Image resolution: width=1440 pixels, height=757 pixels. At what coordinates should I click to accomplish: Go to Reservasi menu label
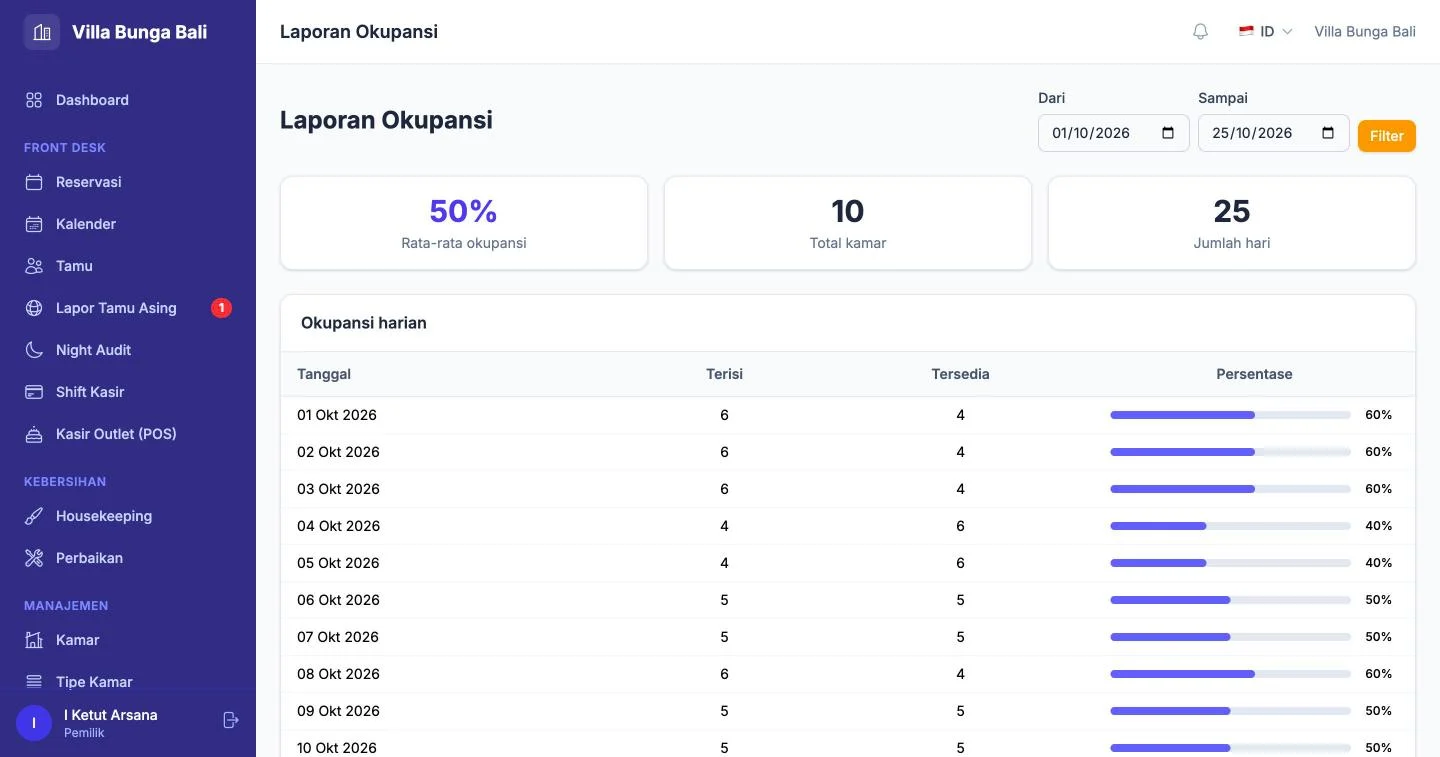point(89,182)
